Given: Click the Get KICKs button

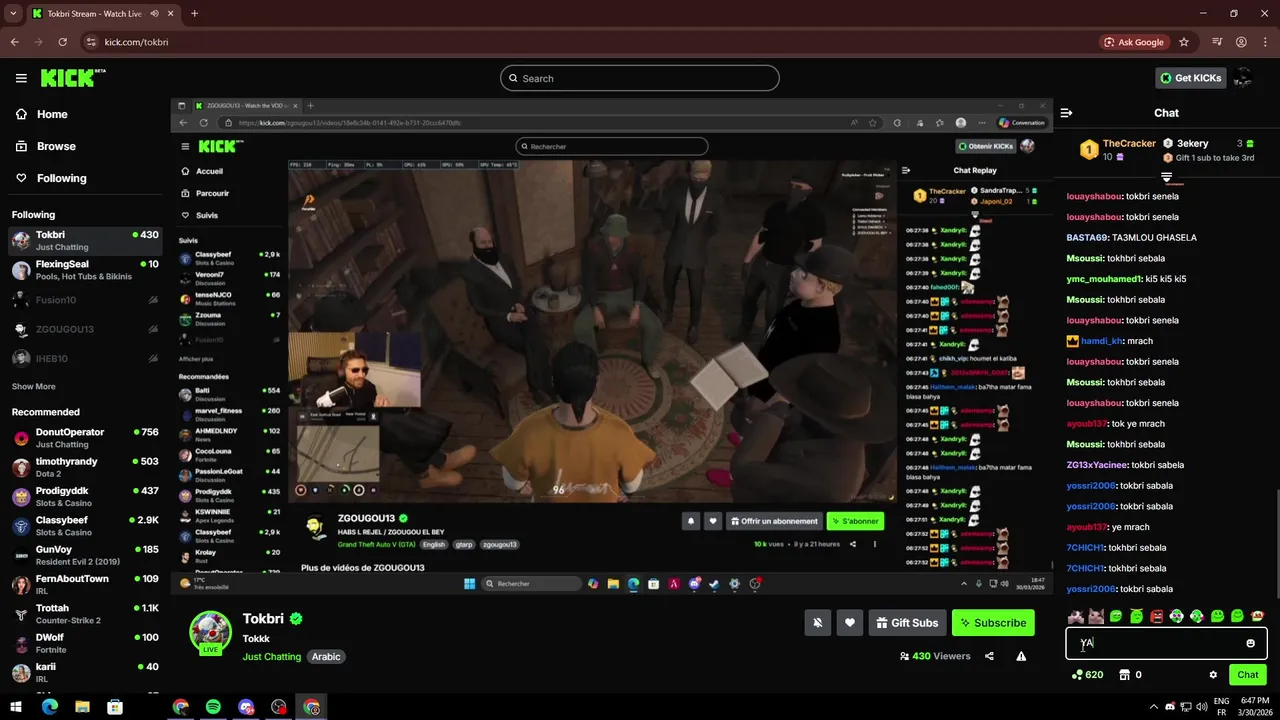Looking at the screenshot, I should [x=1190, y=78].
